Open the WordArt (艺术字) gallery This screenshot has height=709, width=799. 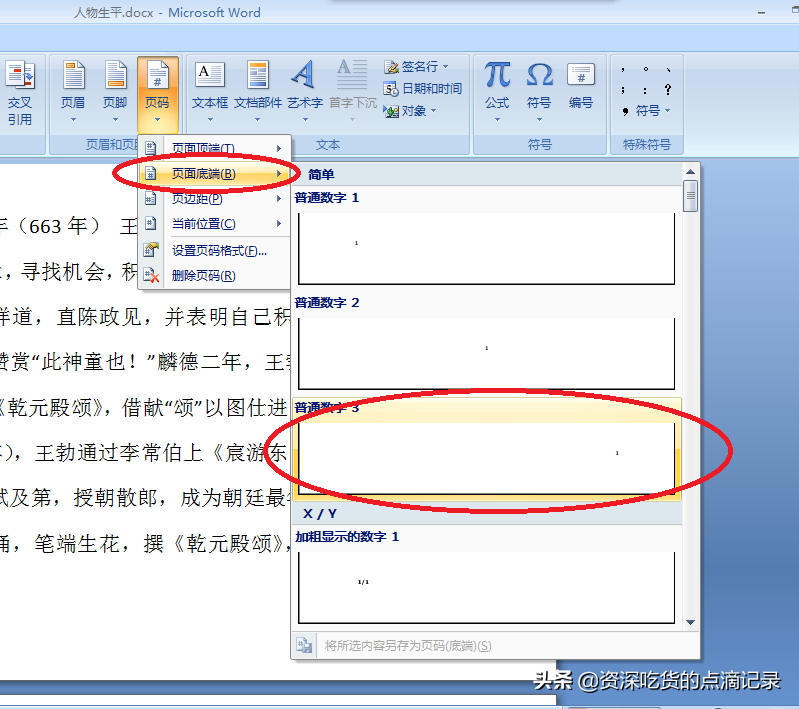(x=305, y=92)
